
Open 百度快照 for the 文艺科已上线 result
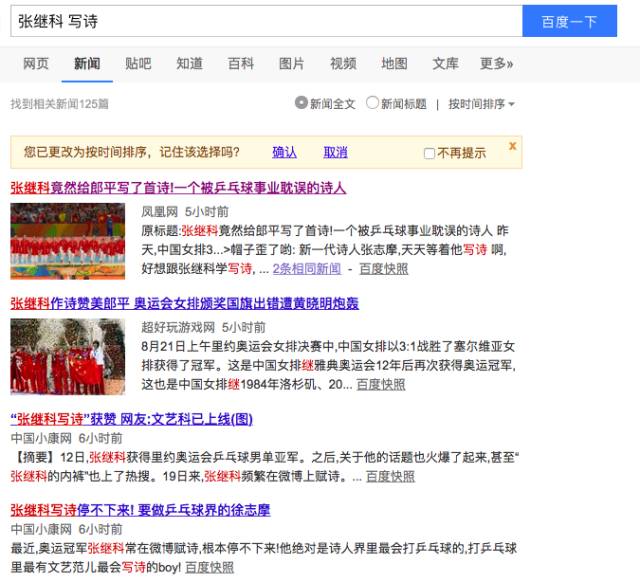pos(391,476)
